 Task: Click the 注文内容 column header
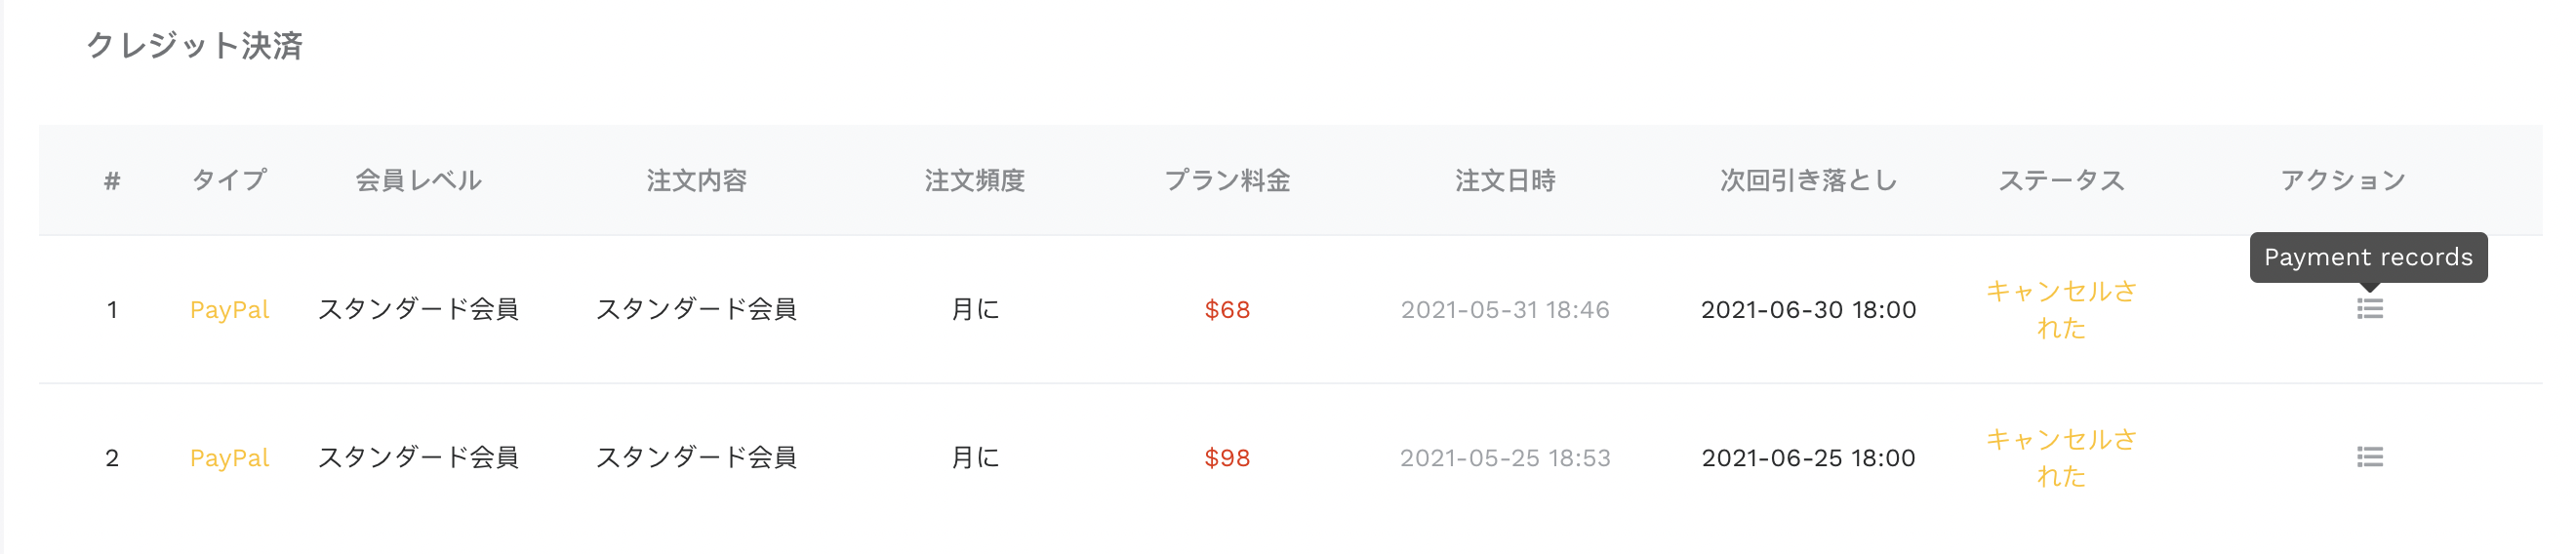pyautogui.click(x=696, y=180)
